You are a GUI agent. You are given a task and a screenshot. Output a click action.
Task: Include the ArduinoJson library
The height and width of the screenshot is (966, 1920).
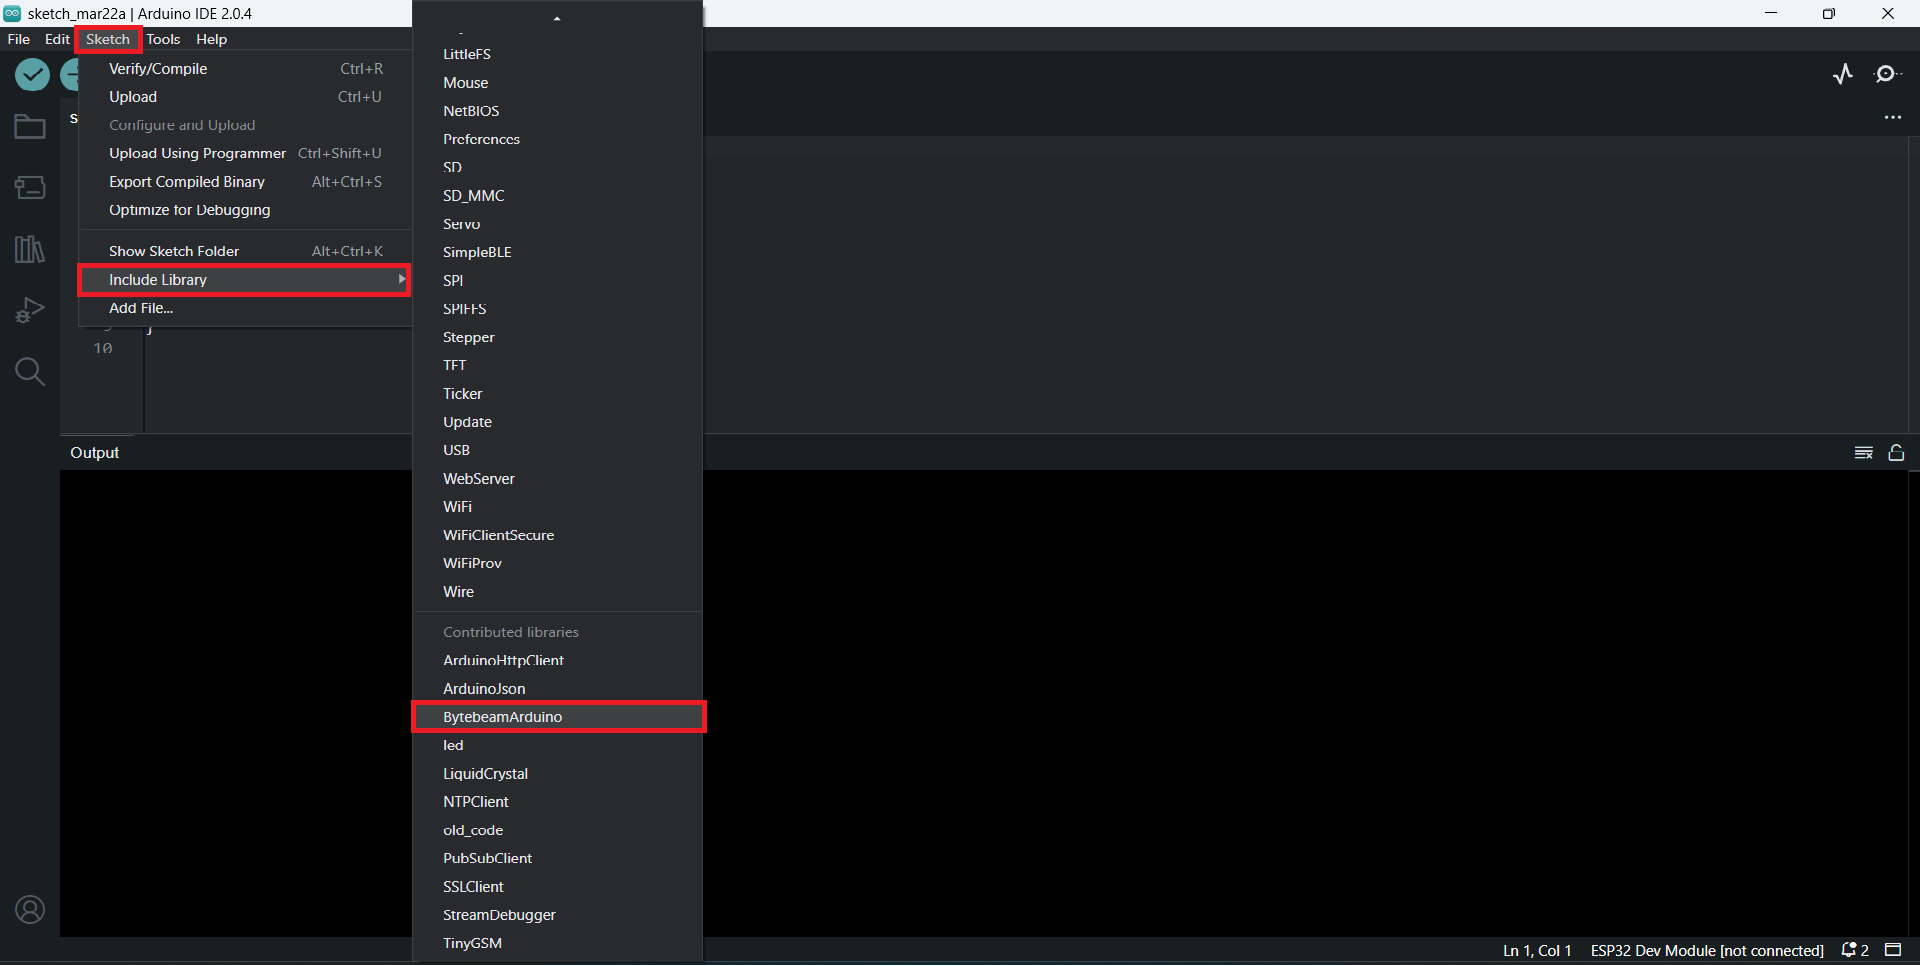[x=558, y=689]
